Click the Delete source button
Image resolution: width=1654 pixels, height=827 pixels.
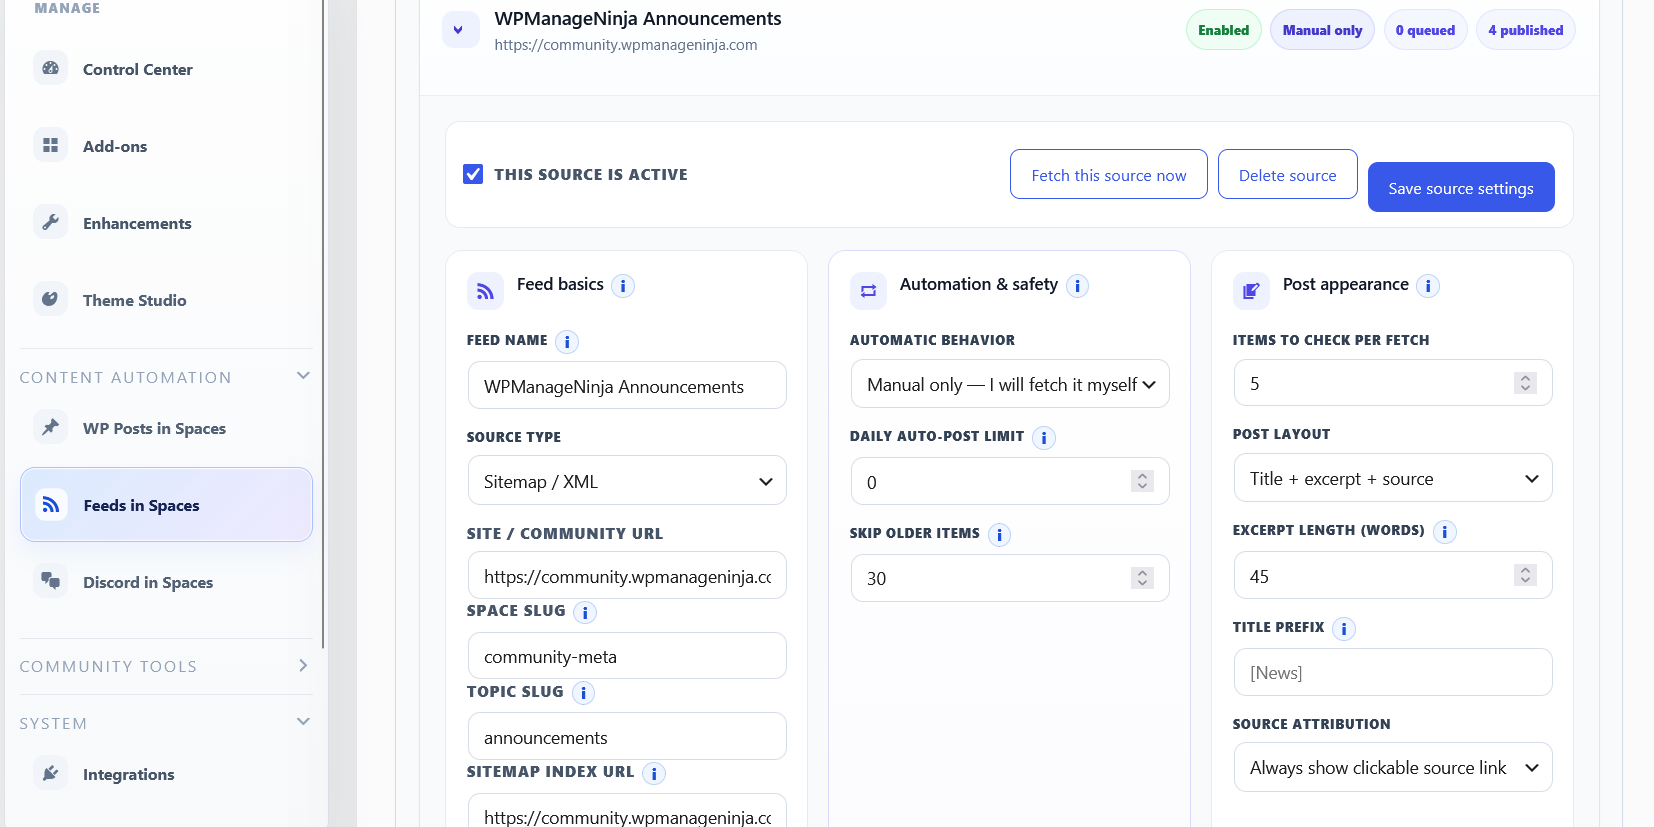[1287, 175]
